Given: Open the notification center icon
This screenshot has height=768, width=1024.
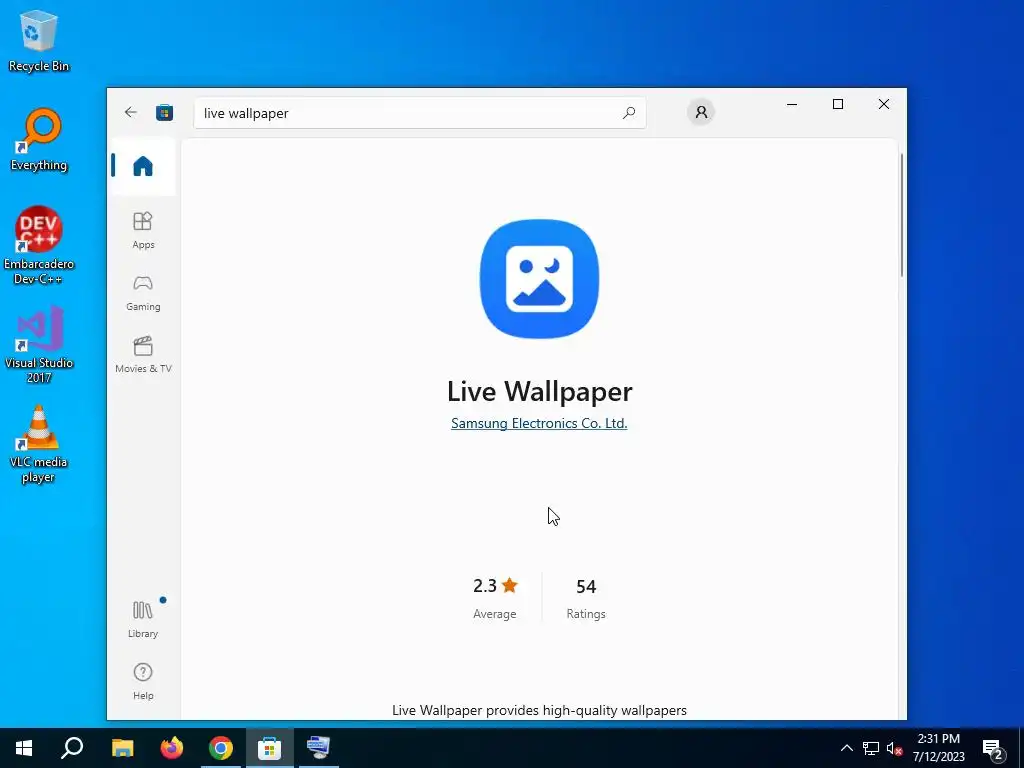Looking at the screenshot, I should tap(993, 749).
